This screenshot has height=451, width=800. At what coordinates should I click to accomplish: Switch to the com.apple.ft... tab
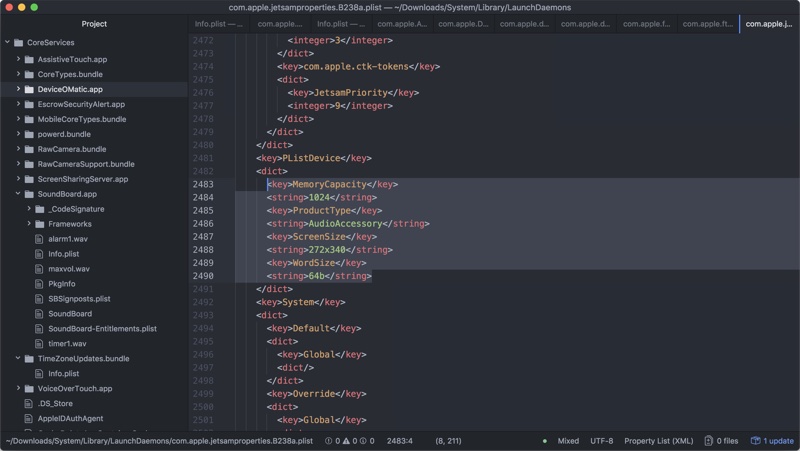pos(708,24)
